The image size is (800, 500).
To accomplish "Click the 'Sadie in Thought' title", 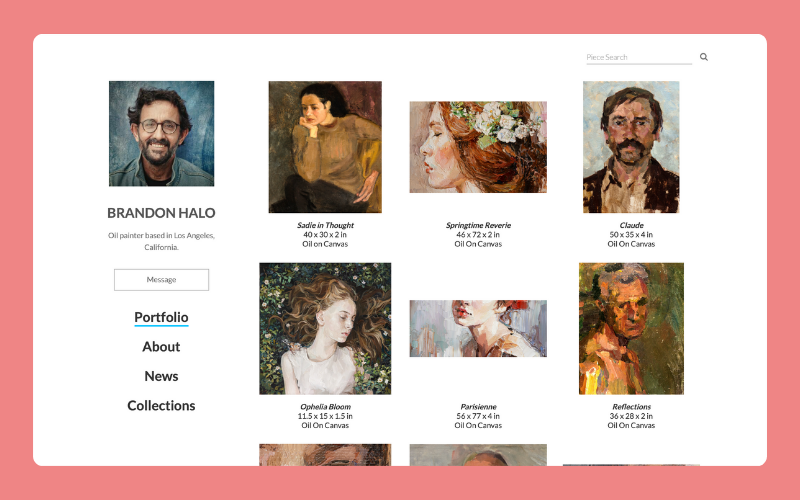I will click(x=325, y=225).
